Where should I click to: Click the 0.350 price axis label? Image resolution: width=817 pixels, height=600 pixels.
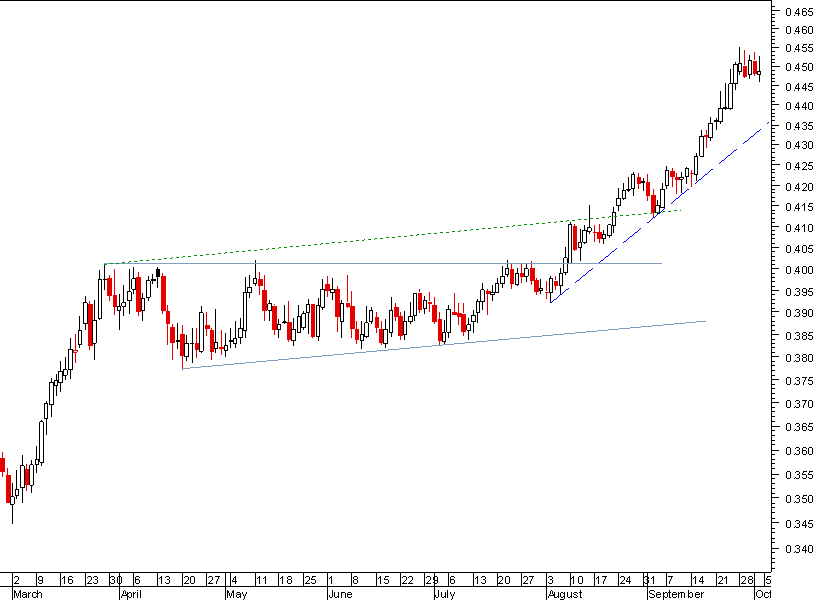pos(799,499)
